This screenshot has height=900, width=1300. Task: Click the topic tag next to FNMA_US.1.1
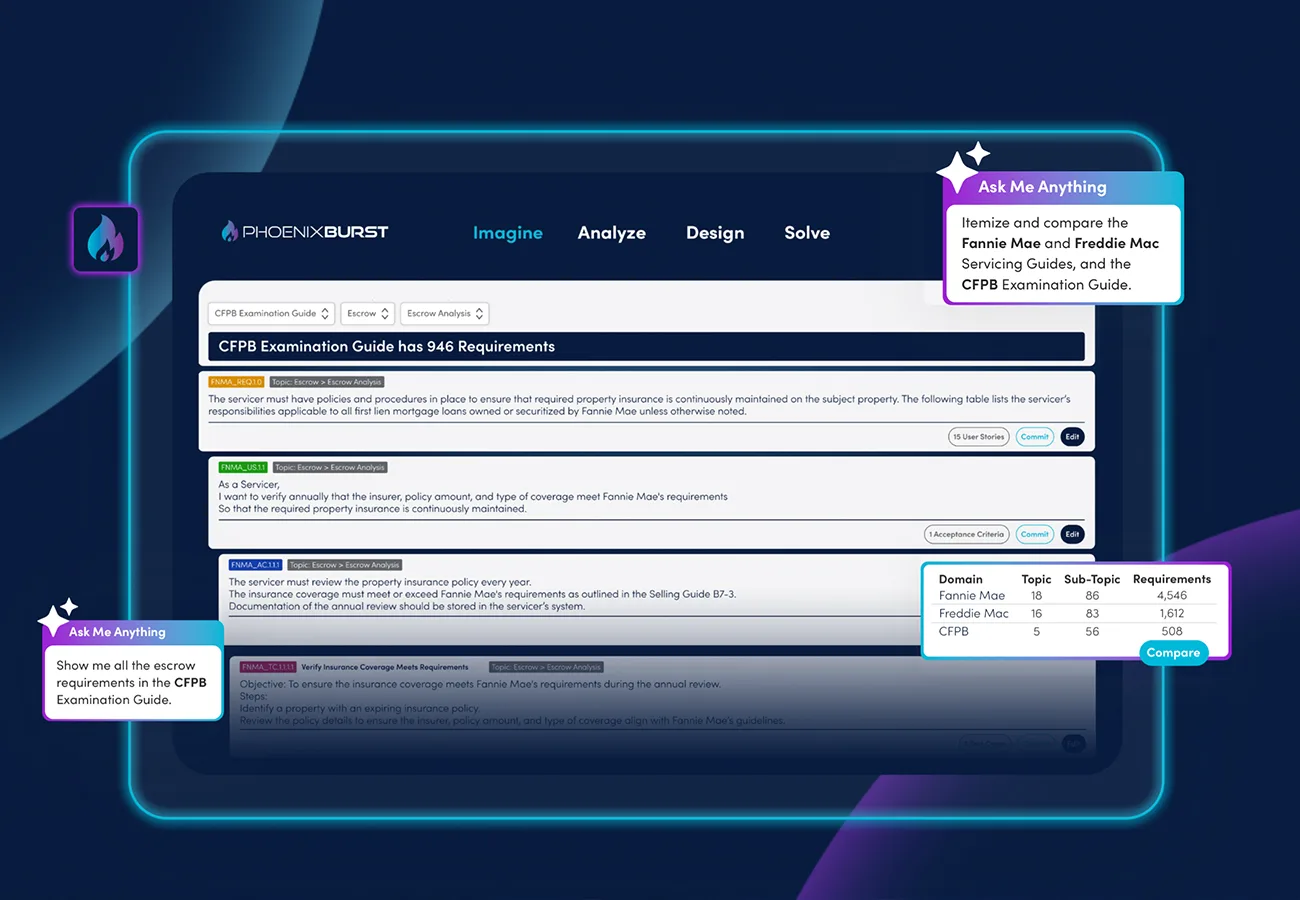331,467
